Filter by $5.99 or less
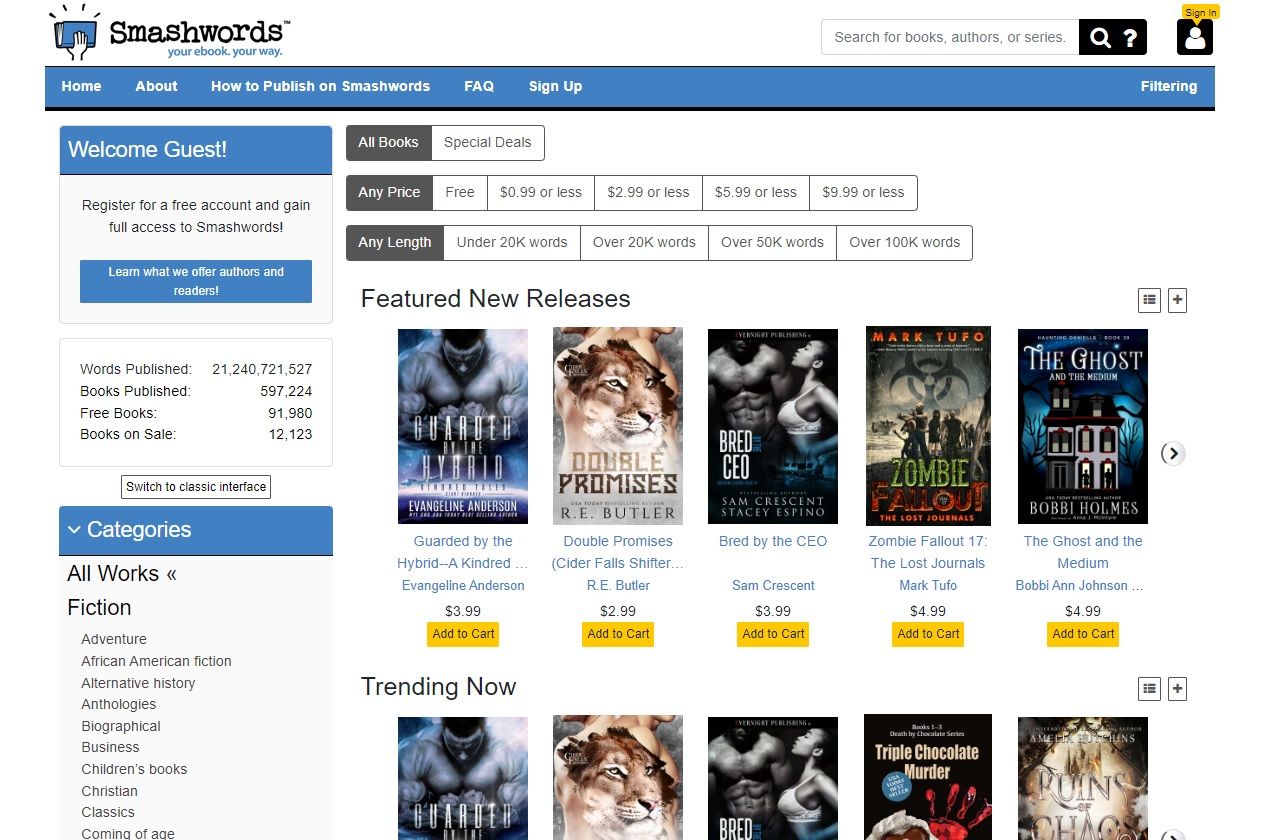Image resolution: width=1262 pixels, height=840 pixels. pos(756,192)
